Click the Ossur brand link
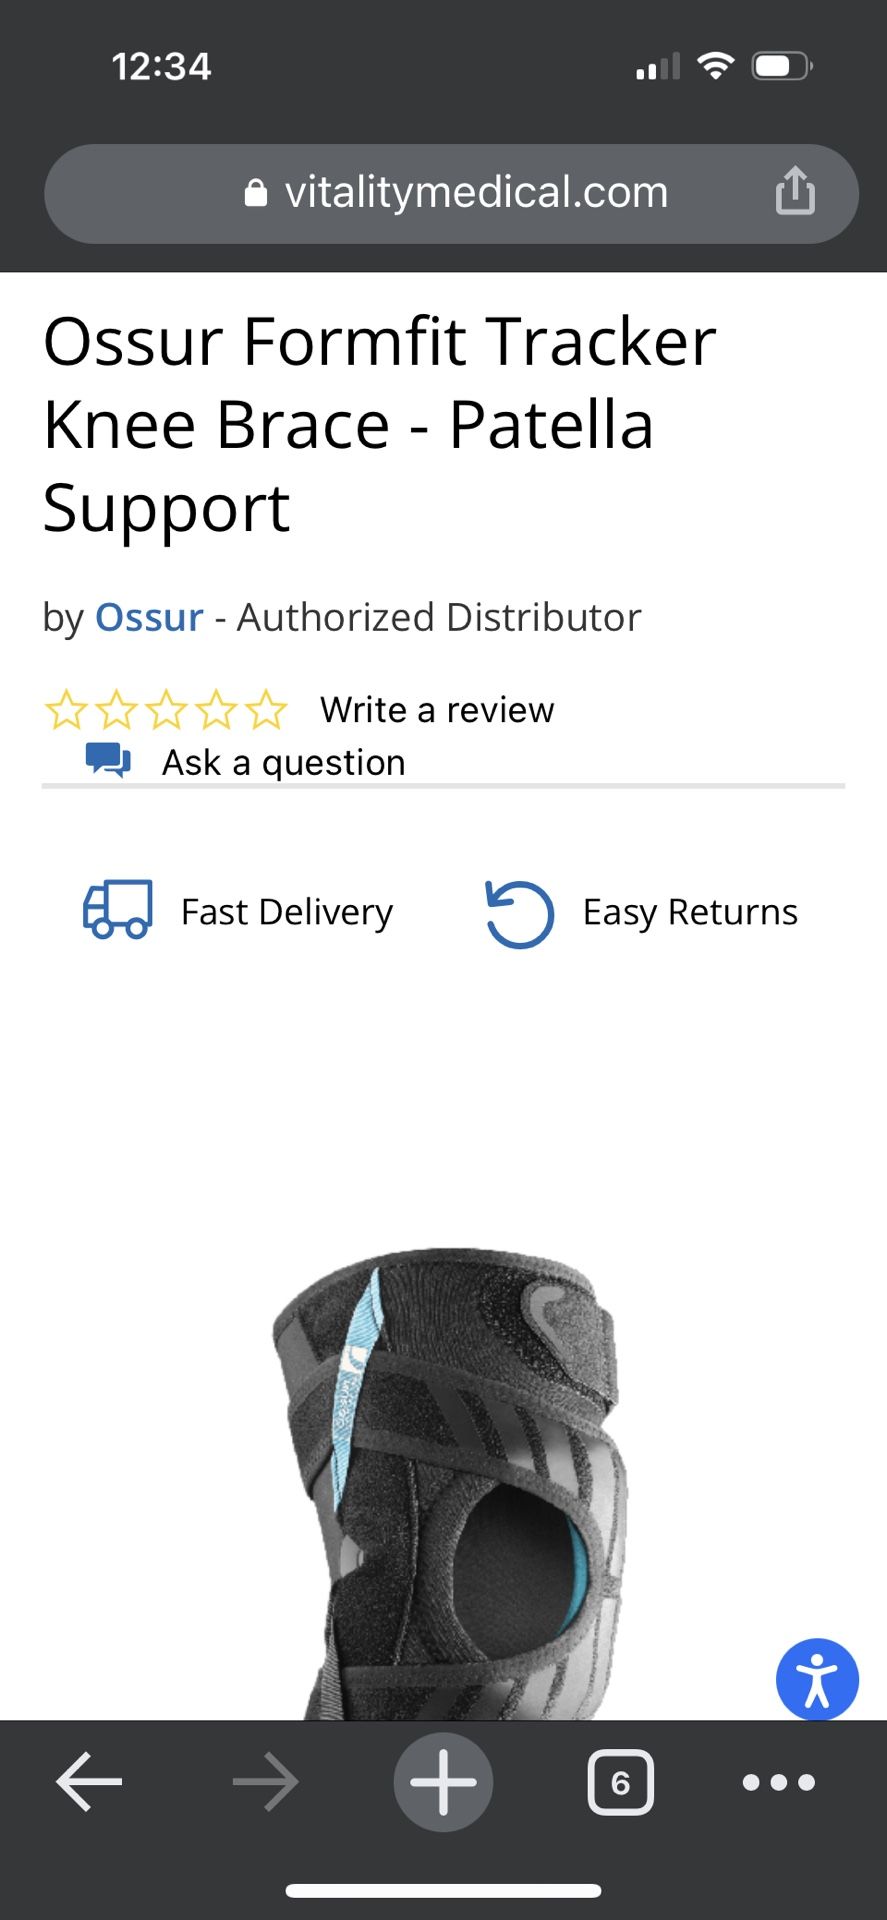This screenshot has height=1920, width=887. point(149,617)
